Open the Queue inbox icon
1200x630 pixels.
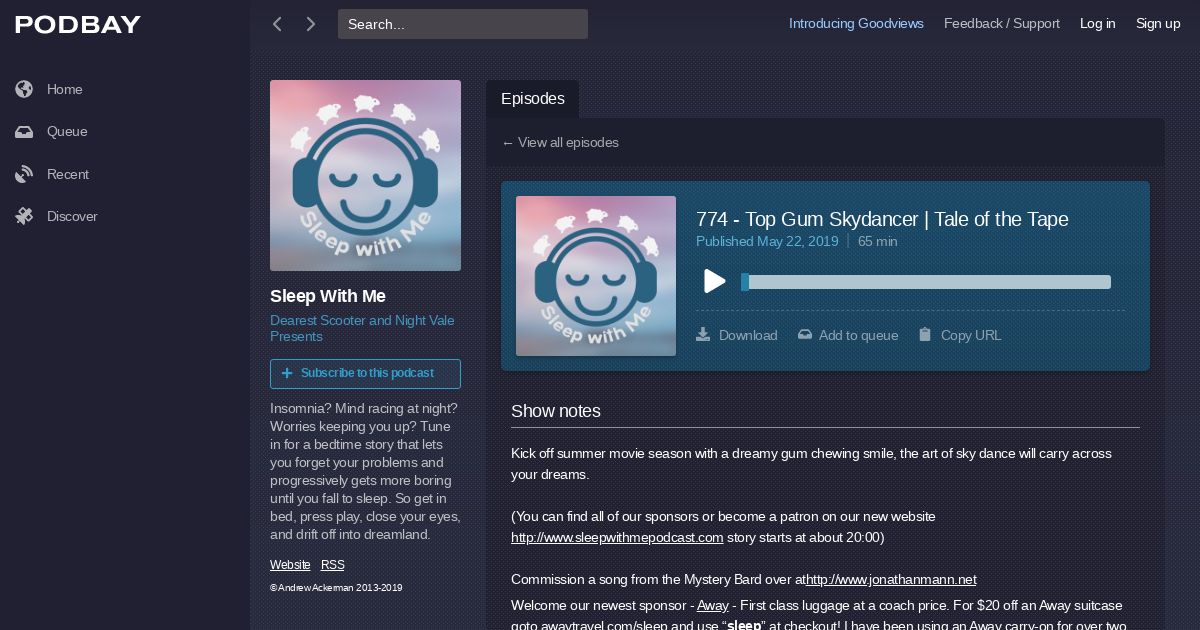(24, 132)
